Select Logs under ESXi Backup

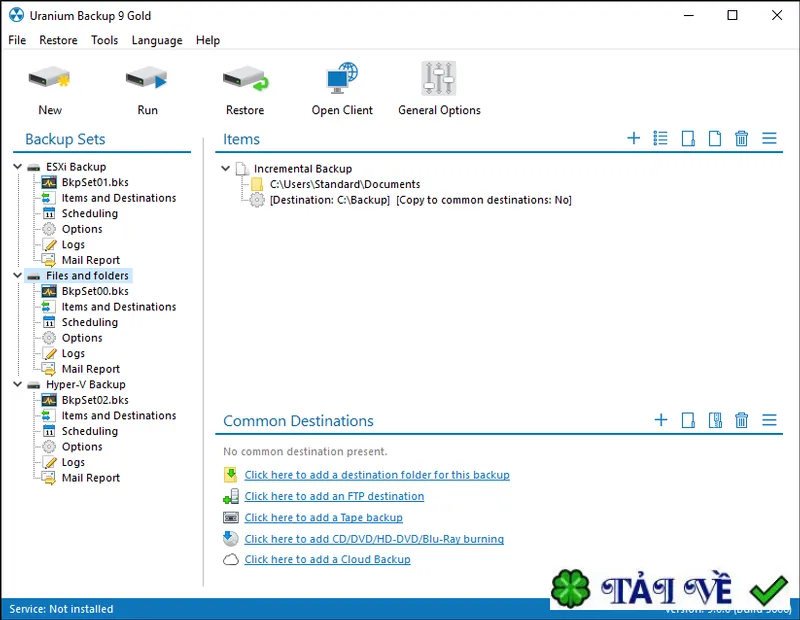(x=73, y=244)
